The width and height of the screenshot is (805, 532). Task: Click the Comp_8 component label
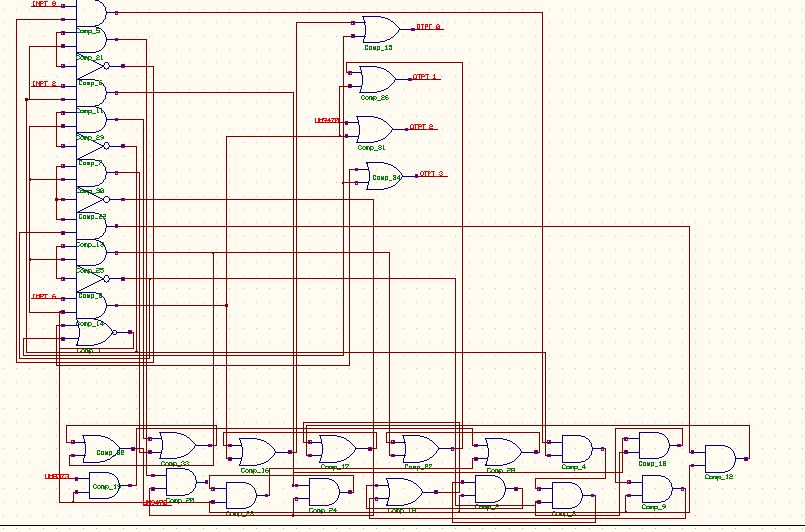pos(90,296)
